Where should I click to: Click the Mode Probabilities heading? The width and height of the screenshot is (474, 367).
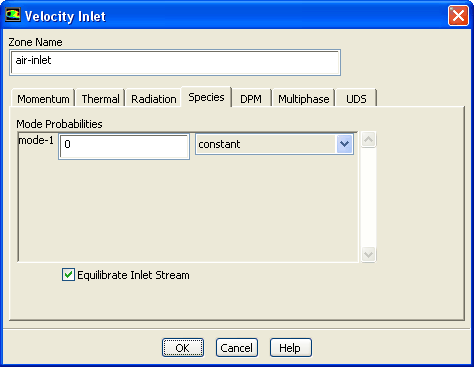point(59,124)
